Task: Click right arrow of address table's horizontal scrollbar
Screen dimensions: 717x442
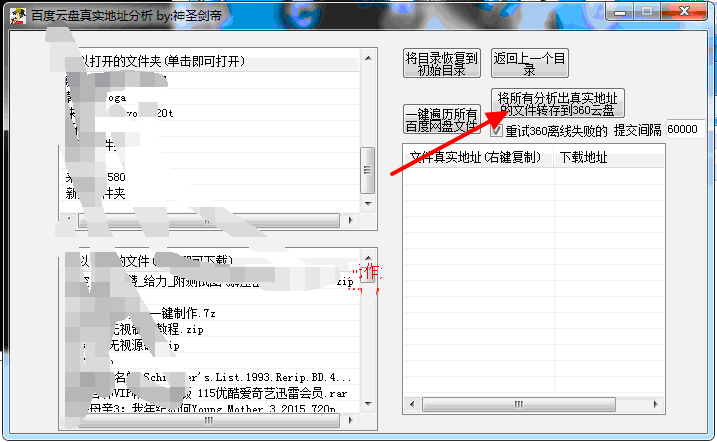Action: [x=656, y=405]
